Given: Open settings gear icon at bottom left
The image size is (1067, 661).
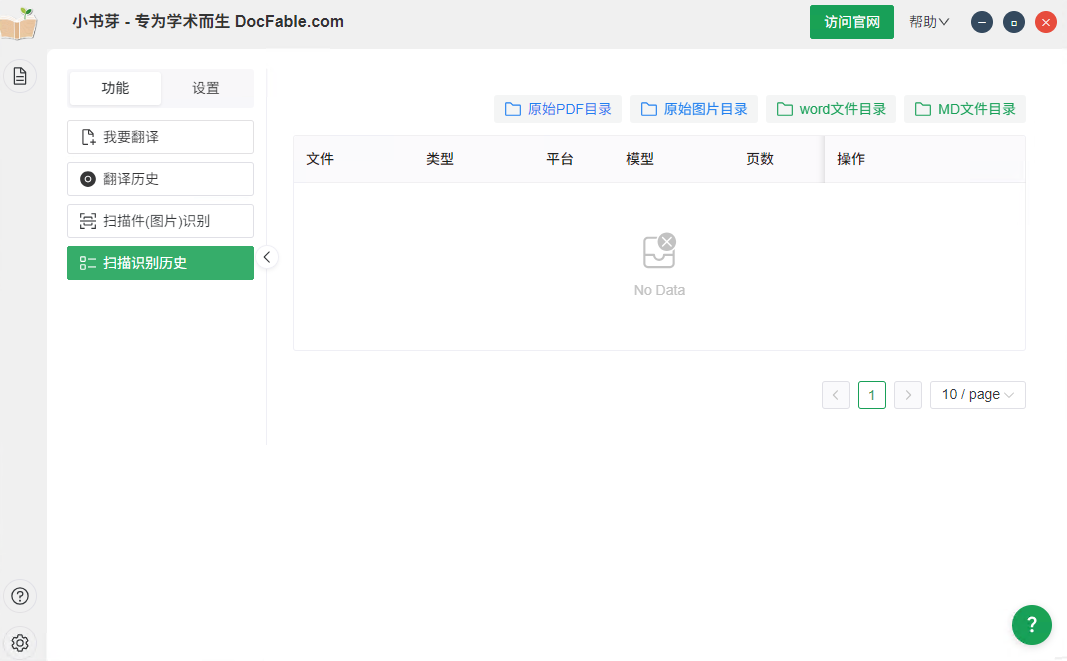Looking at the screenshot, I should 20,642.
